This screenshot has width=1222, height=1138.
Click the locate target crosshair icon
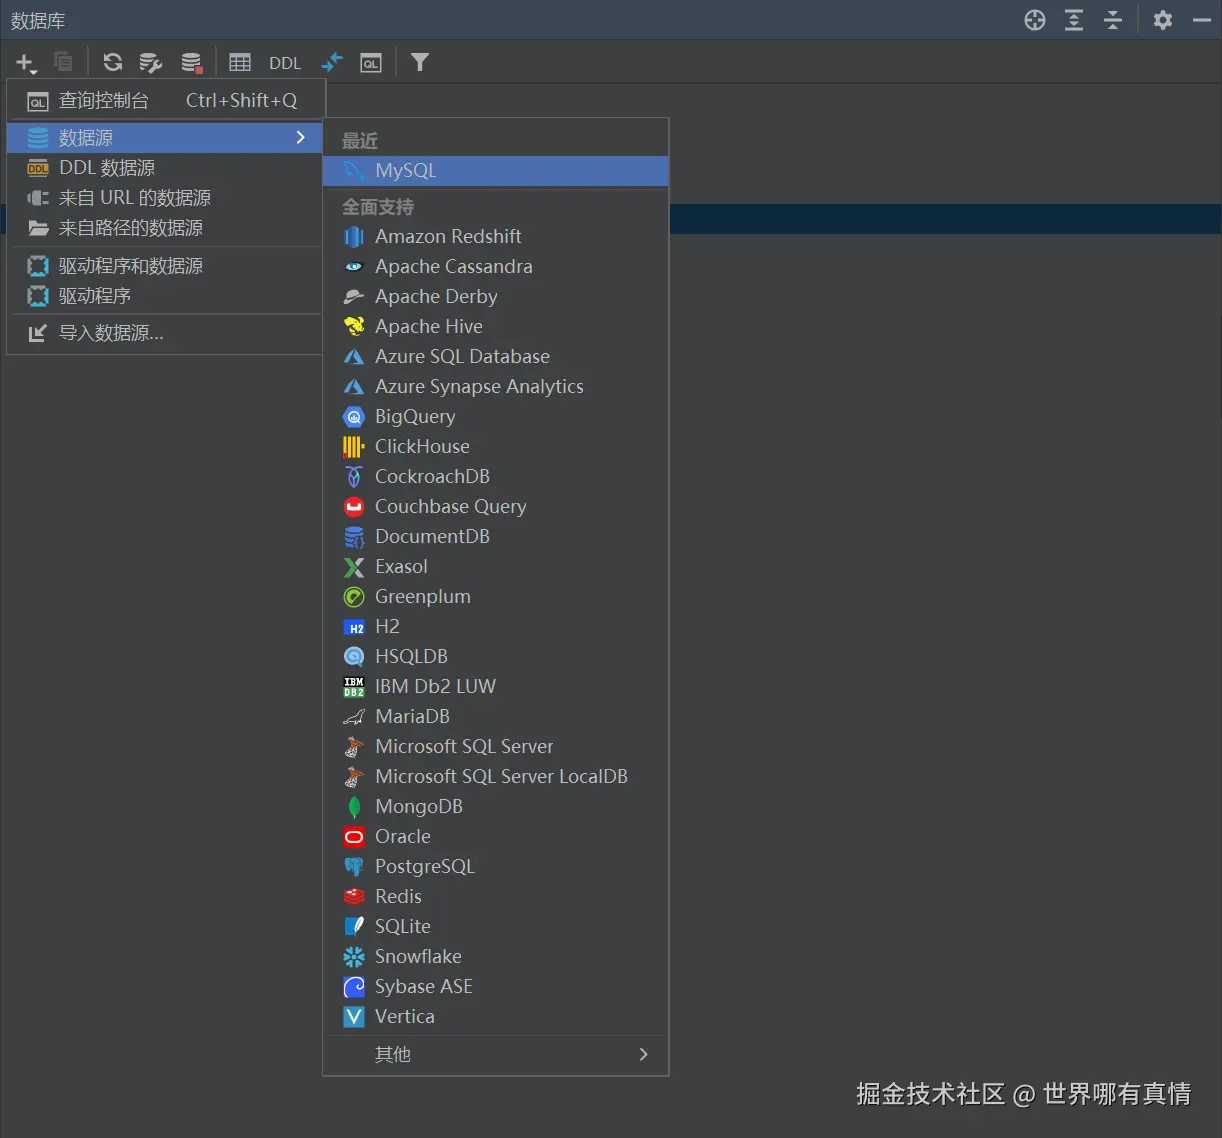pyautogui.click(x=1035, y=20)
